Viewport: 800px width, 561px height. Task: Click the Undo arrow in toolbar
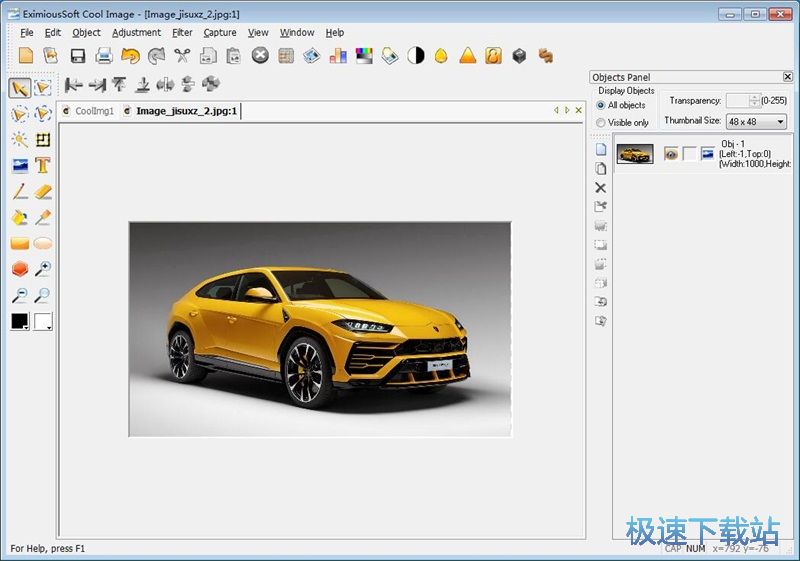(130, 56)
